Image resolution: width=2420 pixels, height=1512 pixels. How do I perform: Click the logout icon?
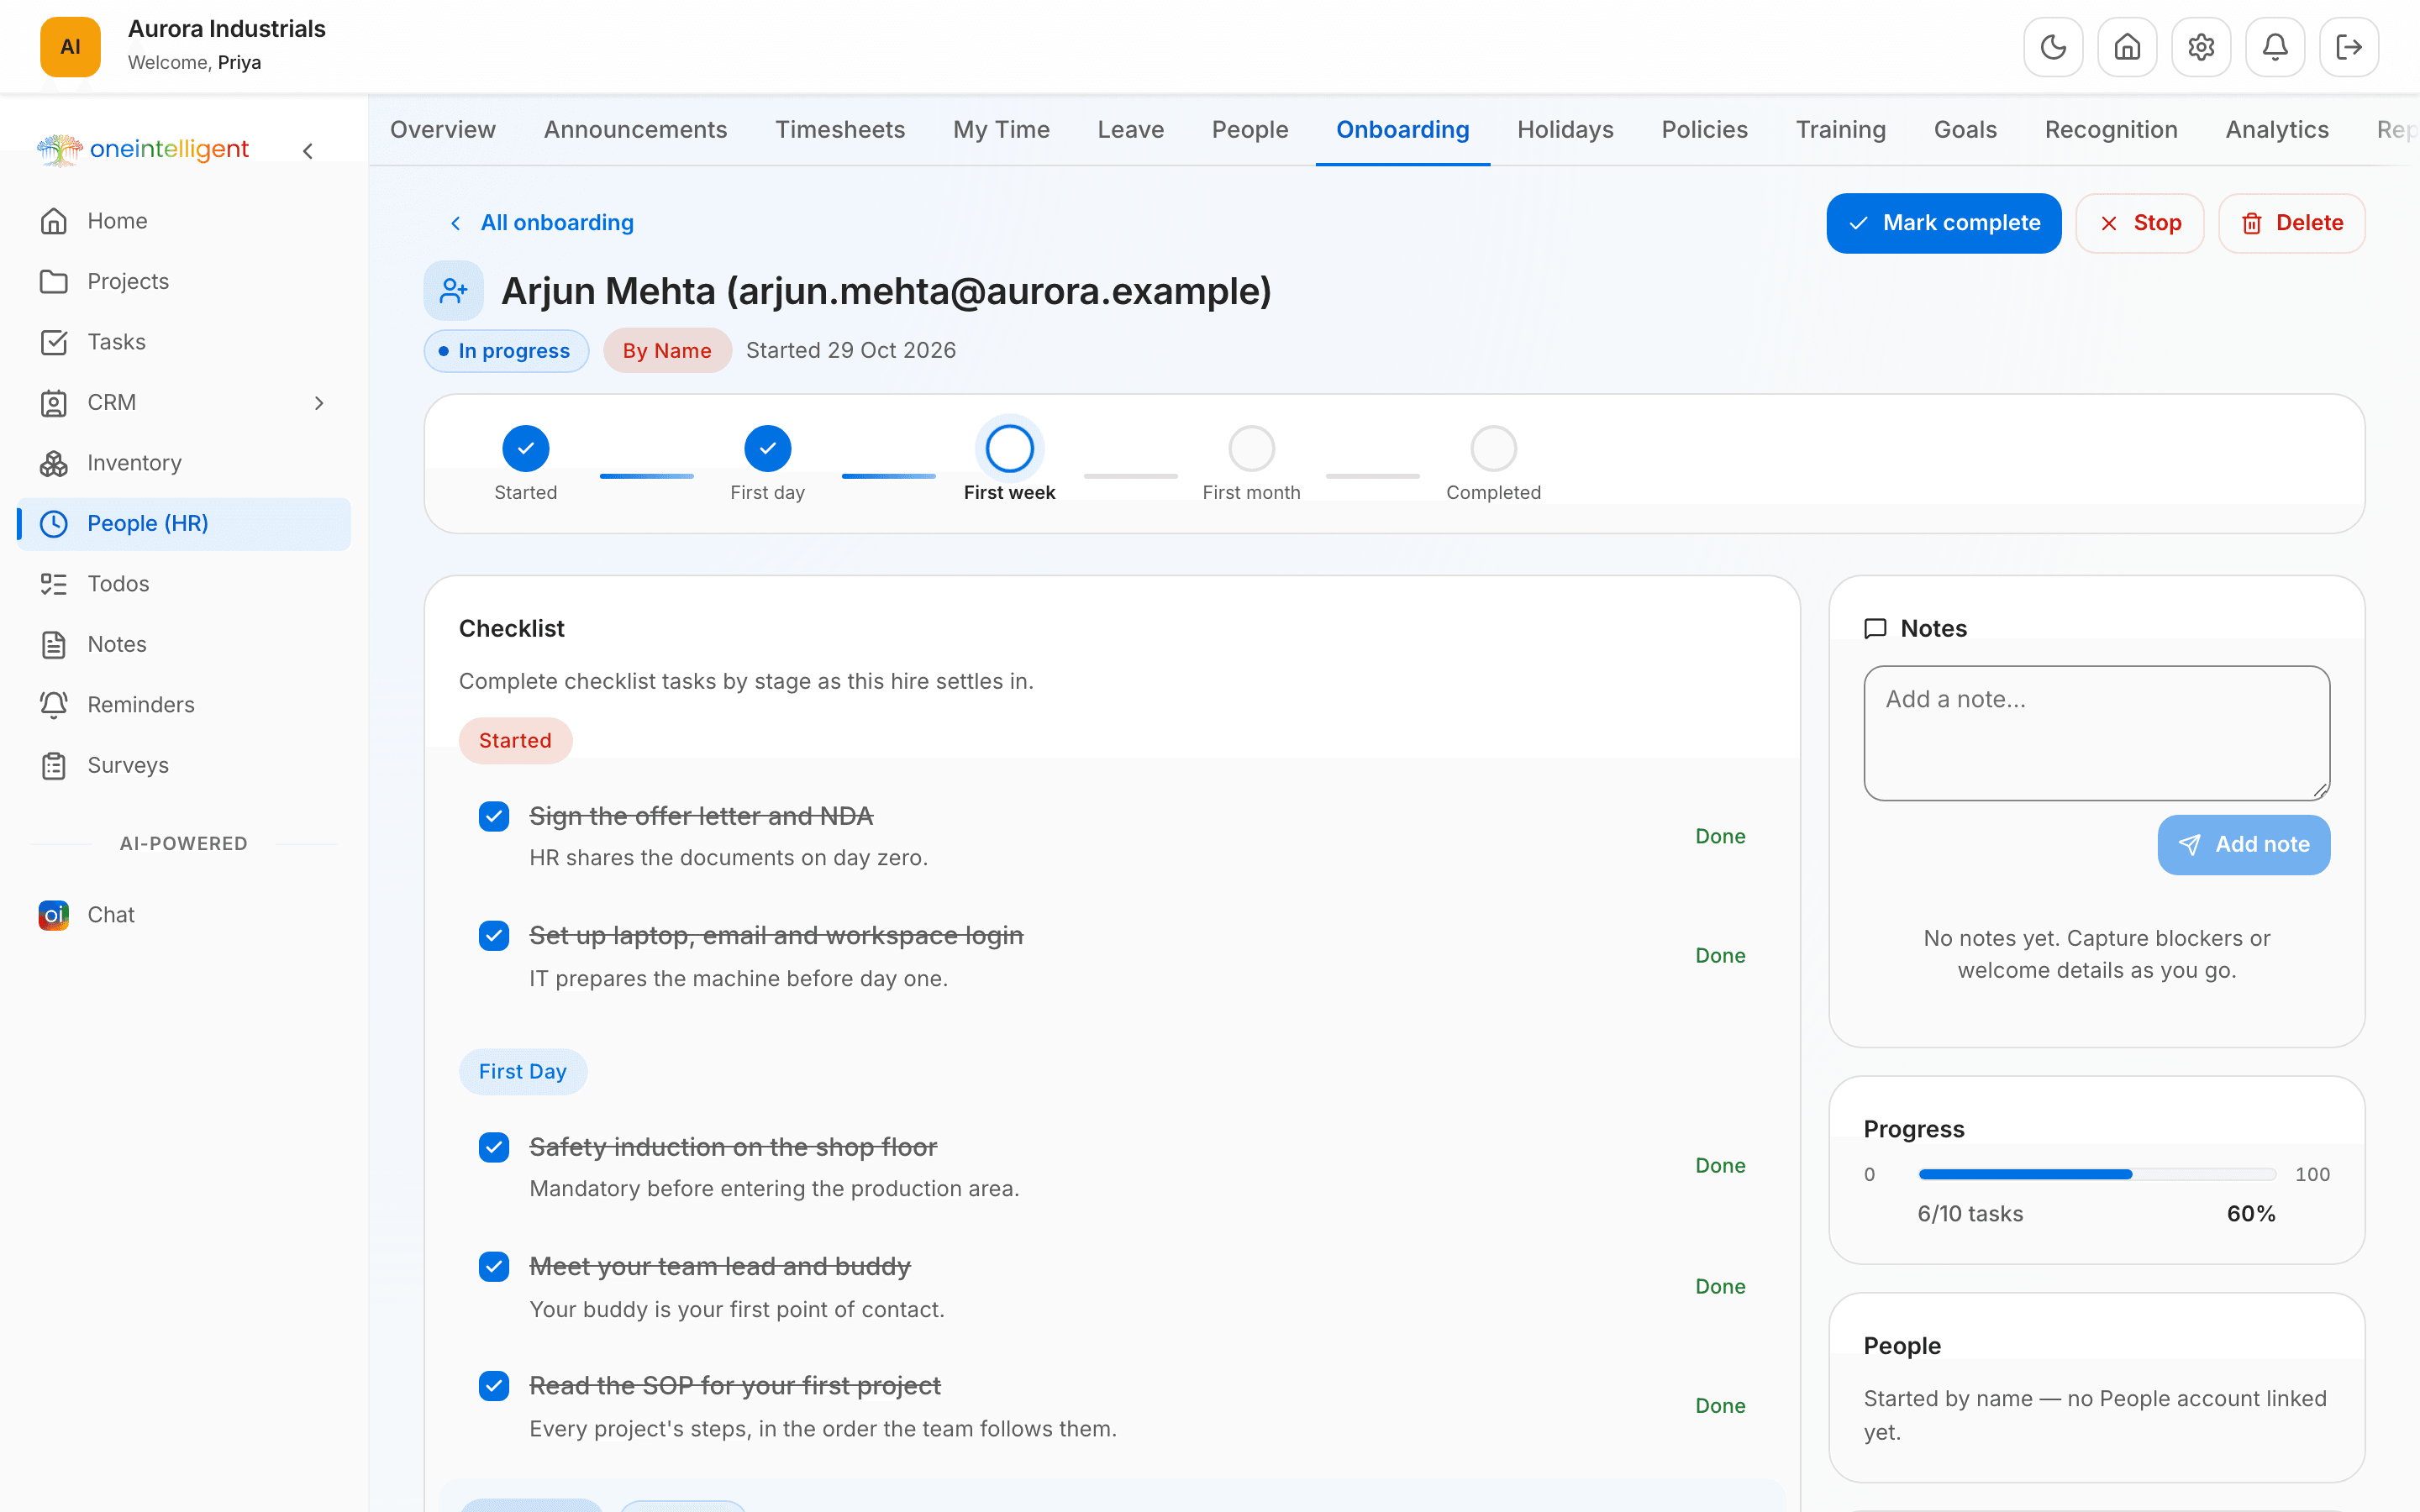2349,47
